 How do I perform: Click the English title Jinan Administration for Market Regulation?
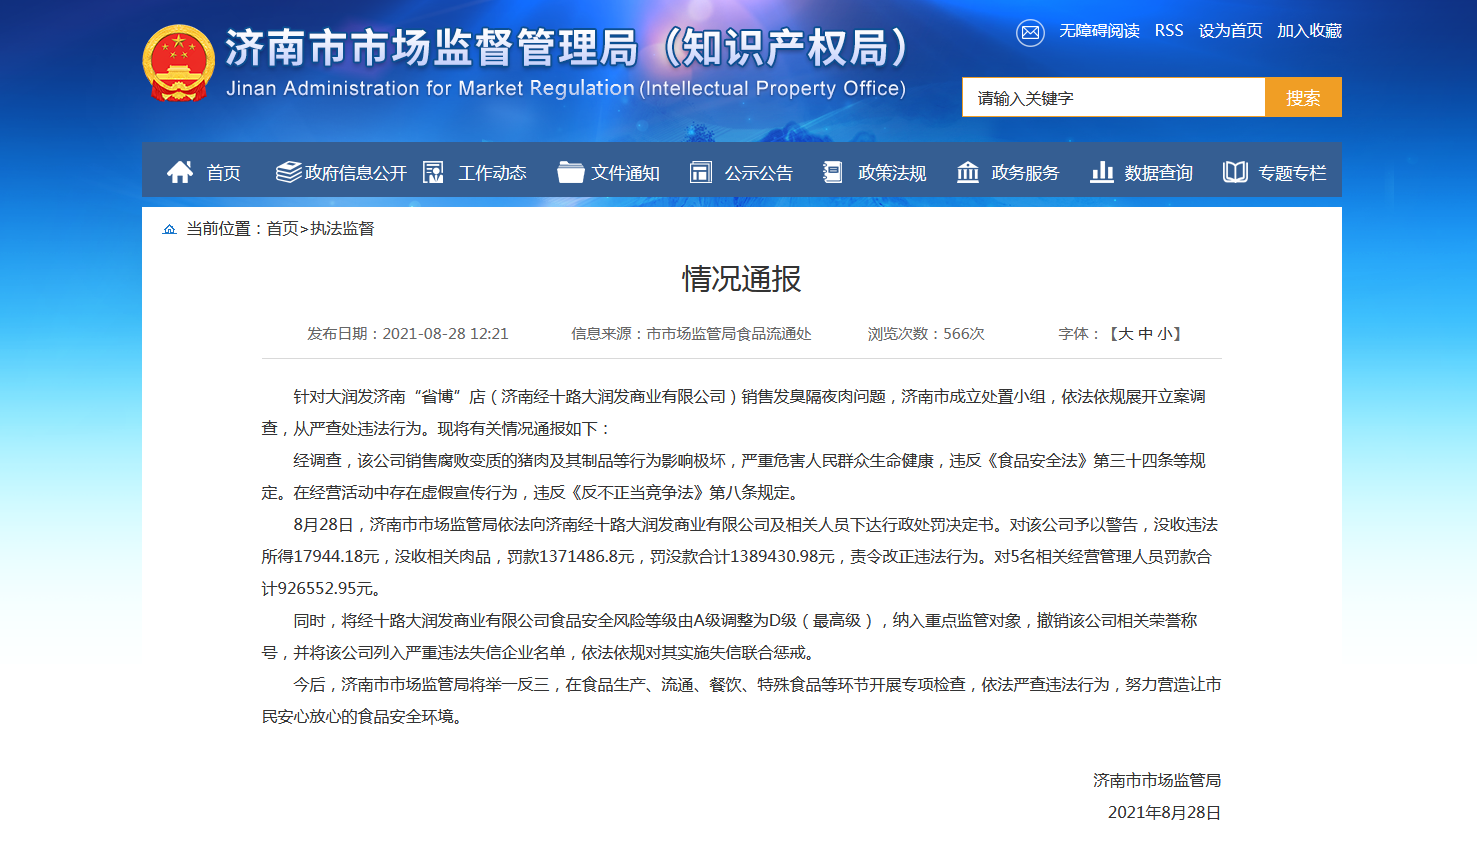[430, 88]
